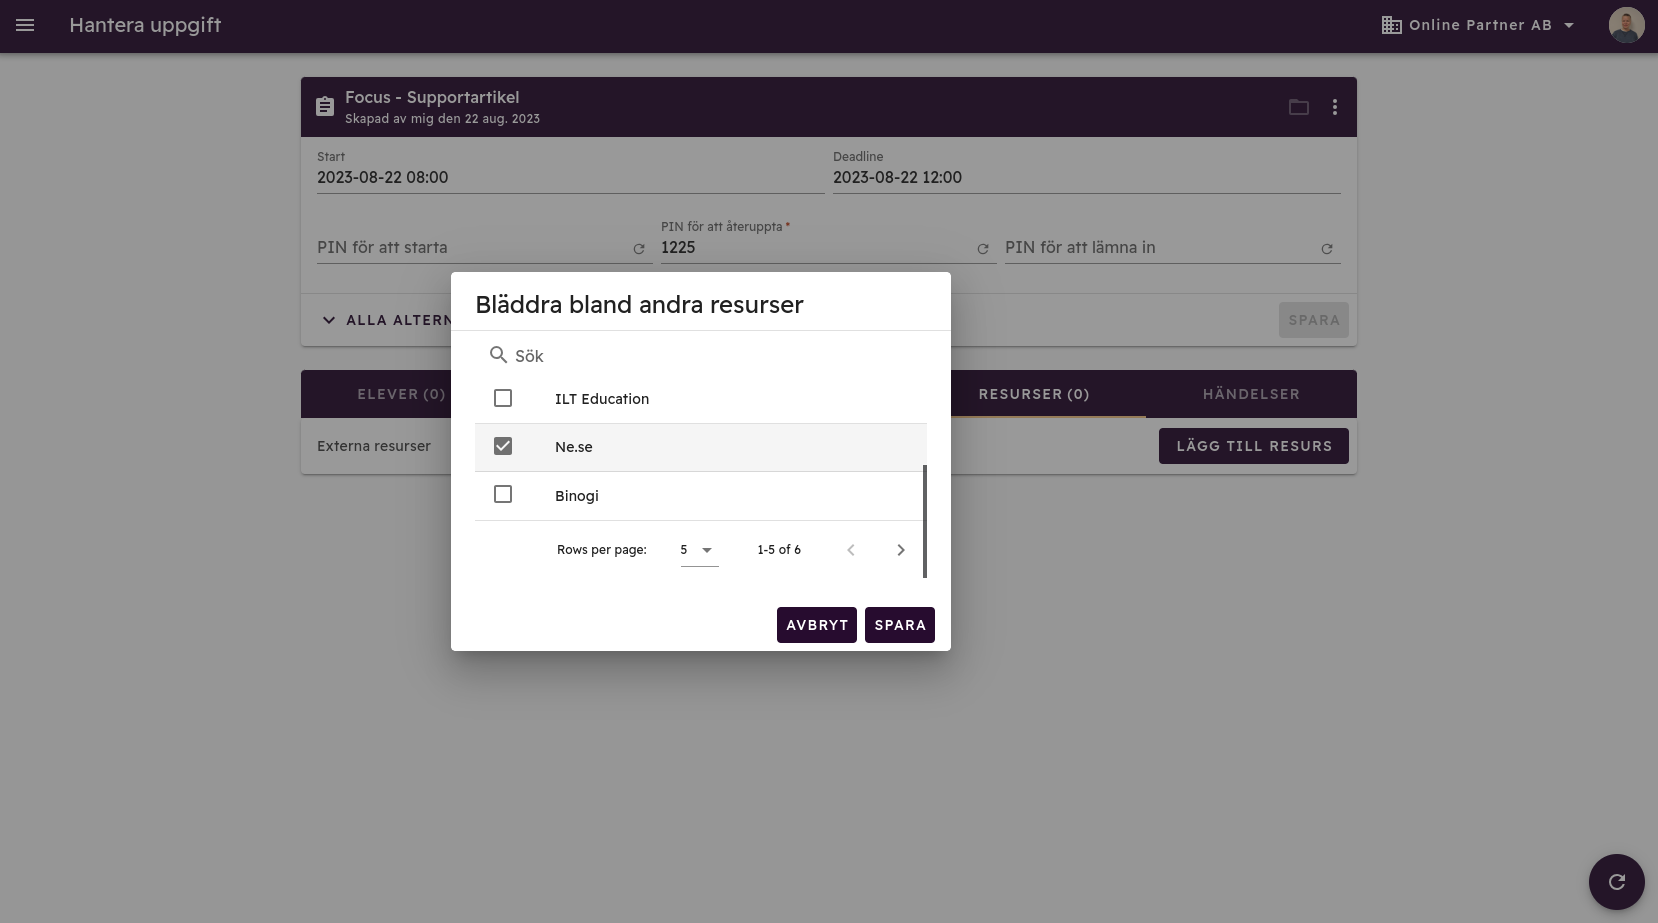The width and height of the screenshot is (1658, 923).
Task: Click the user profile avatar
Action: coord(1626,25)
